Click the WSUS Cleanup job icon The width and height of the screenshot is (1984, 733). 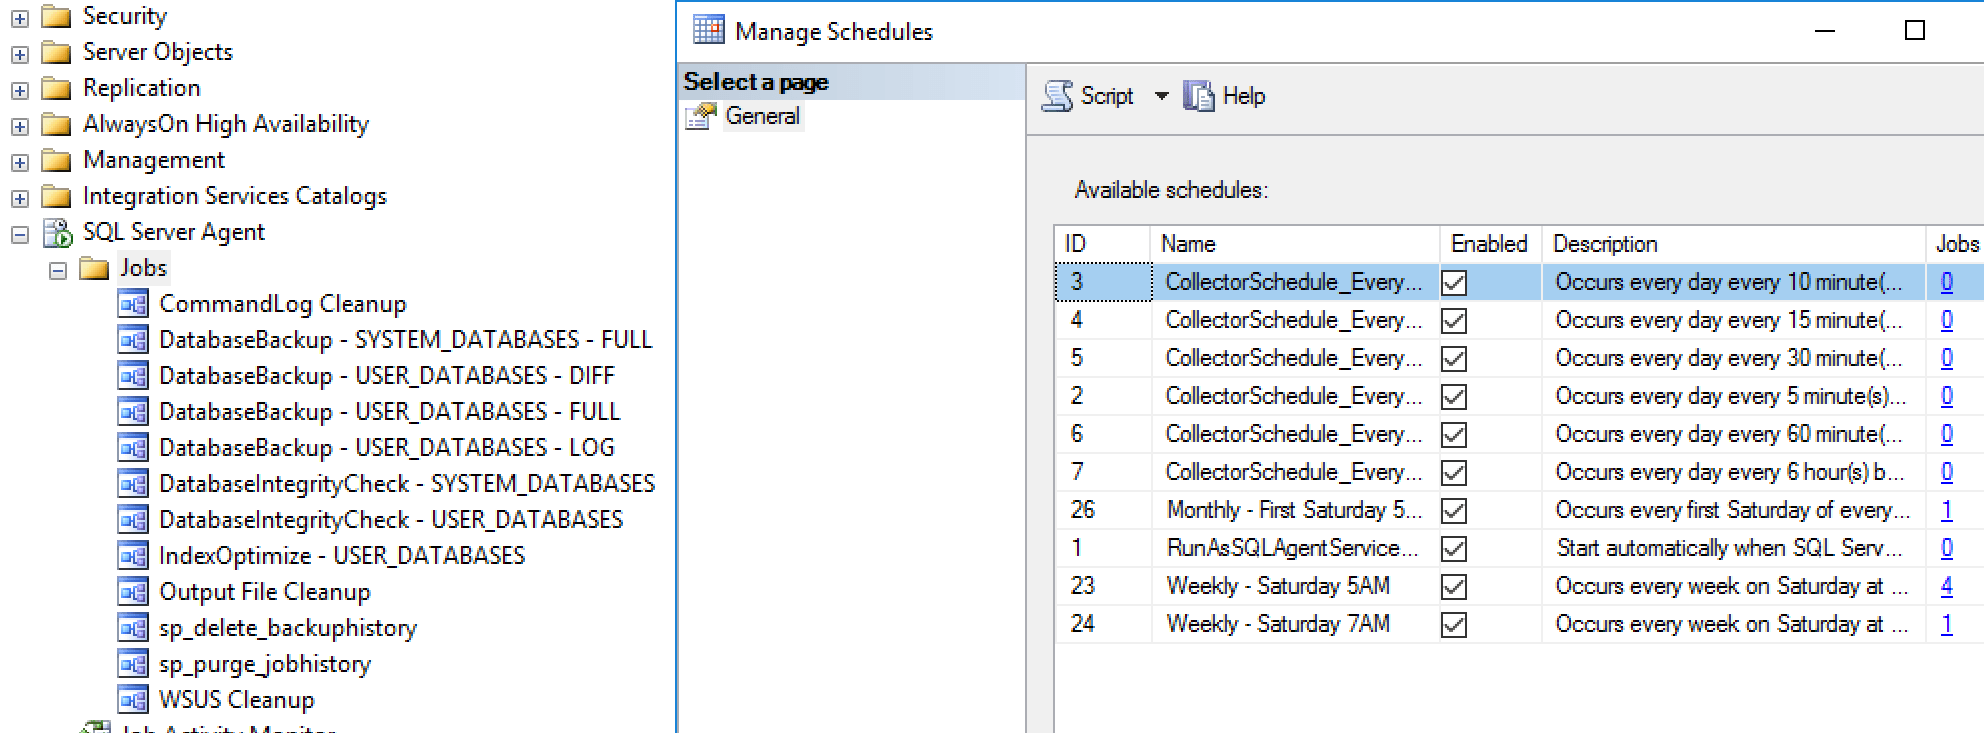pos(133,700)
